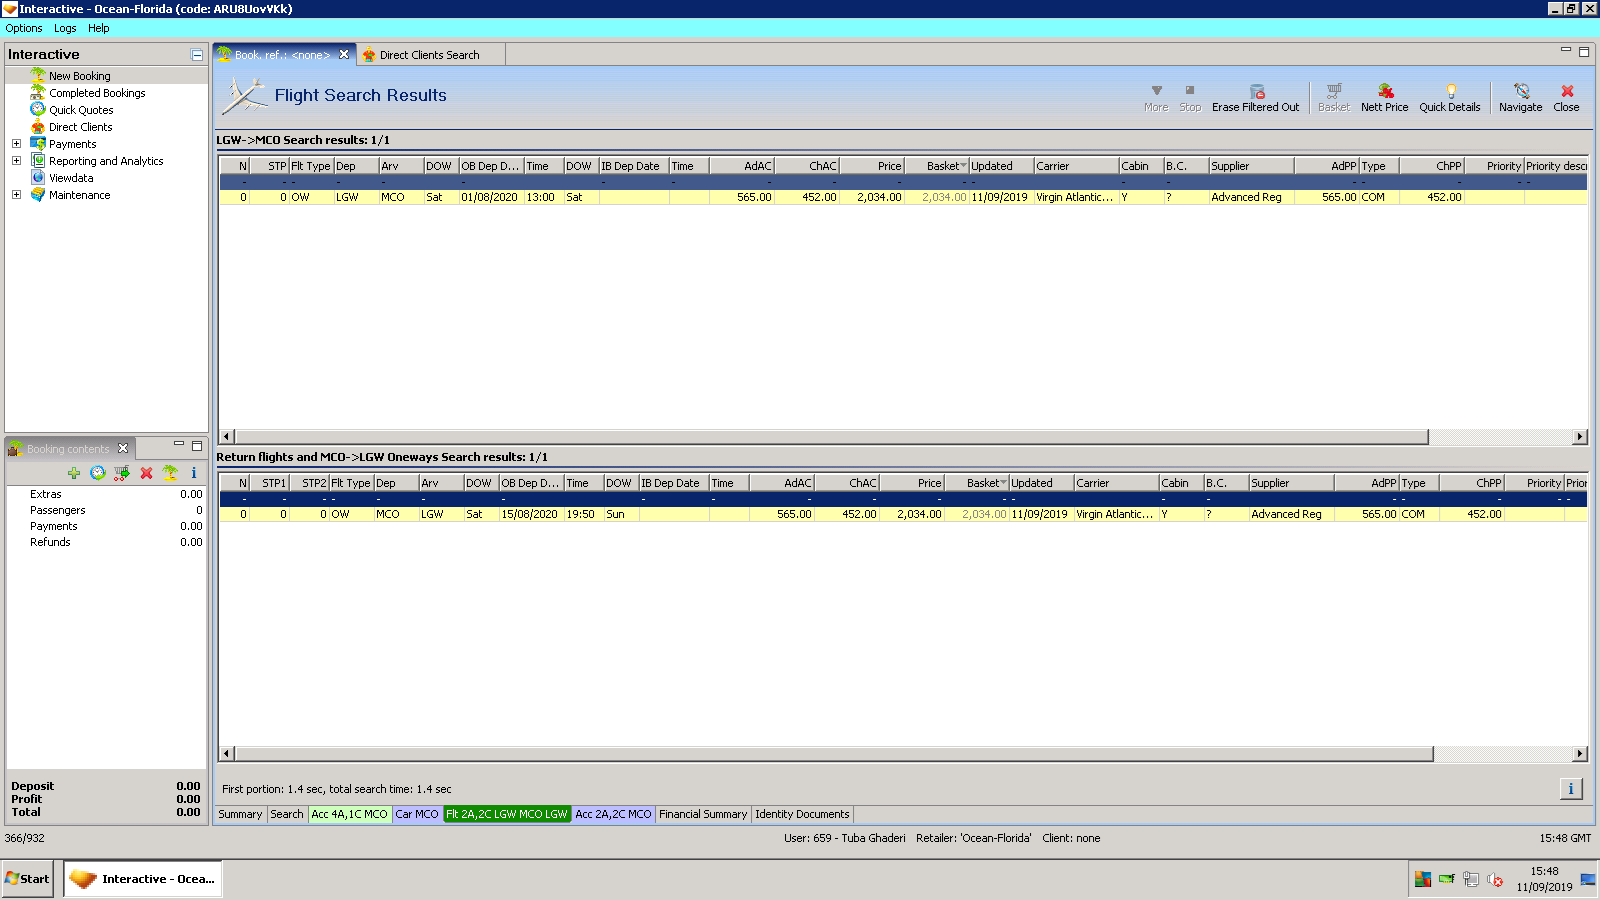Viewport: 1600px width, 900px height.
Task: Click the More toolbar button
Action: [1156, 98]
